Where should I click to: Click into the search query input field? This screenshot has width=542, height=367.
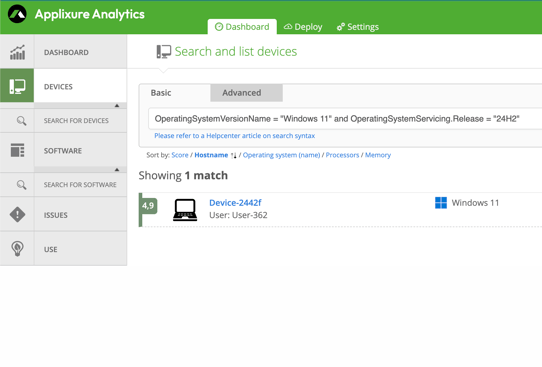click(345, 119)
